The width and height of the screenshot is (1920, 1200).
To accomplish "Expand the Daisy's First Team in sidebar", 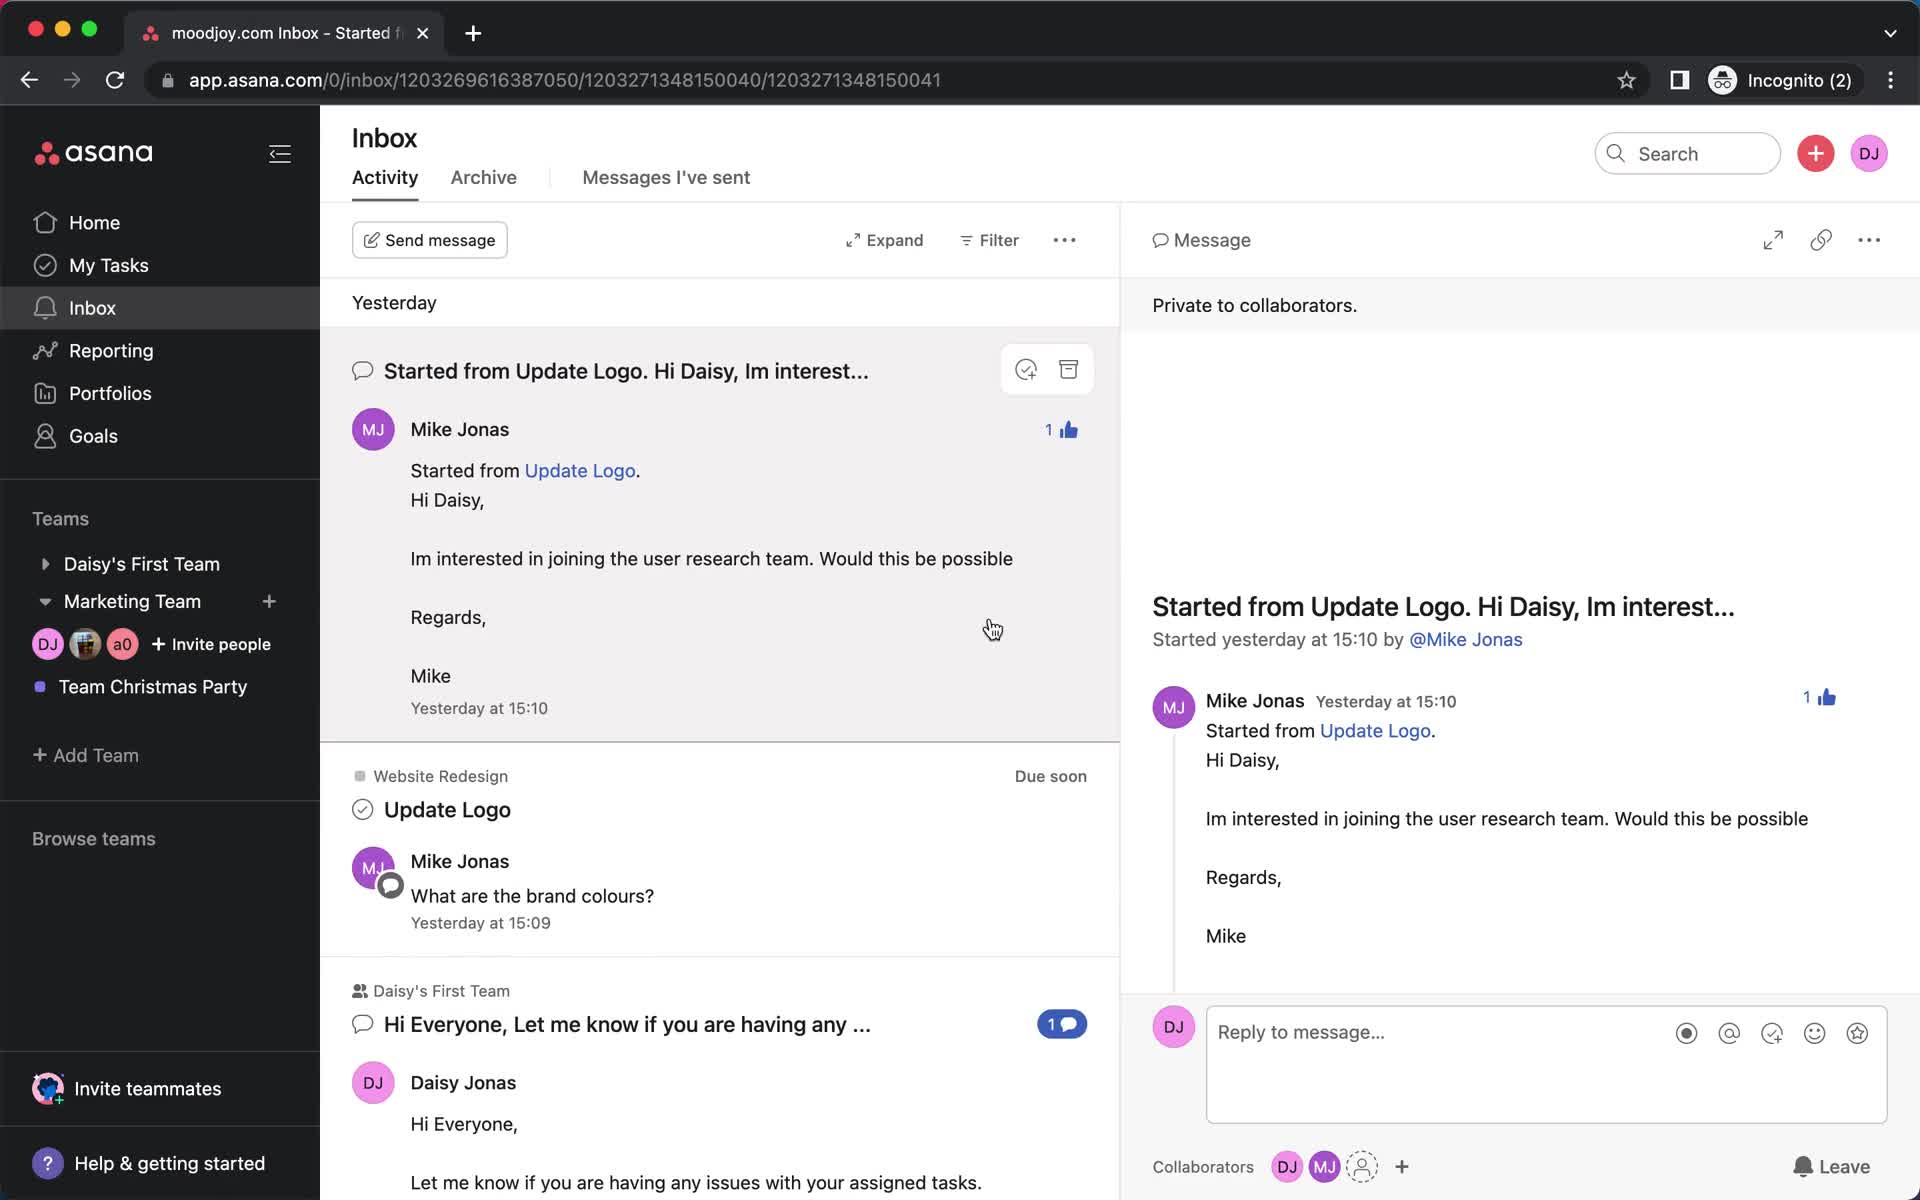I will point(43,564).
